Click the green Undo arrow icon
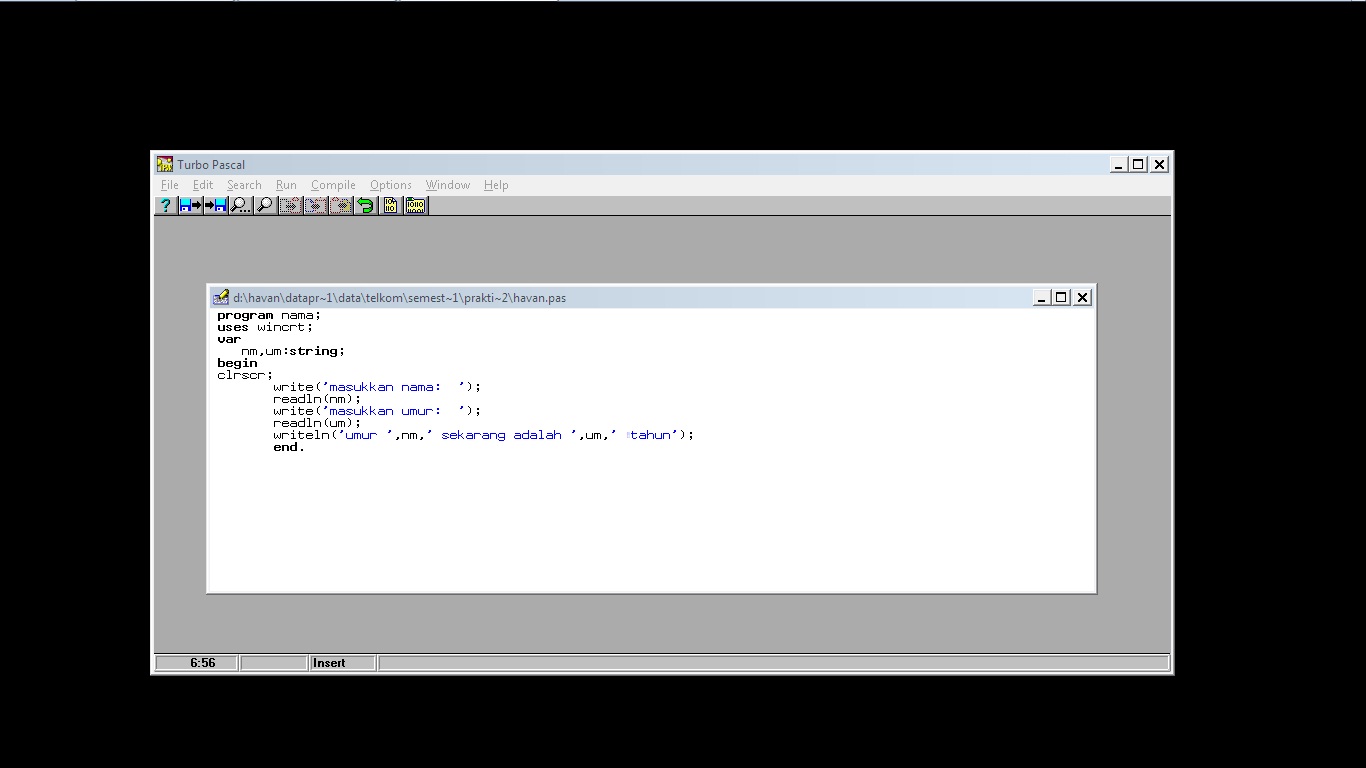Image resolution: width=1366 pixels, height=768 pixels. click(365, 205)
